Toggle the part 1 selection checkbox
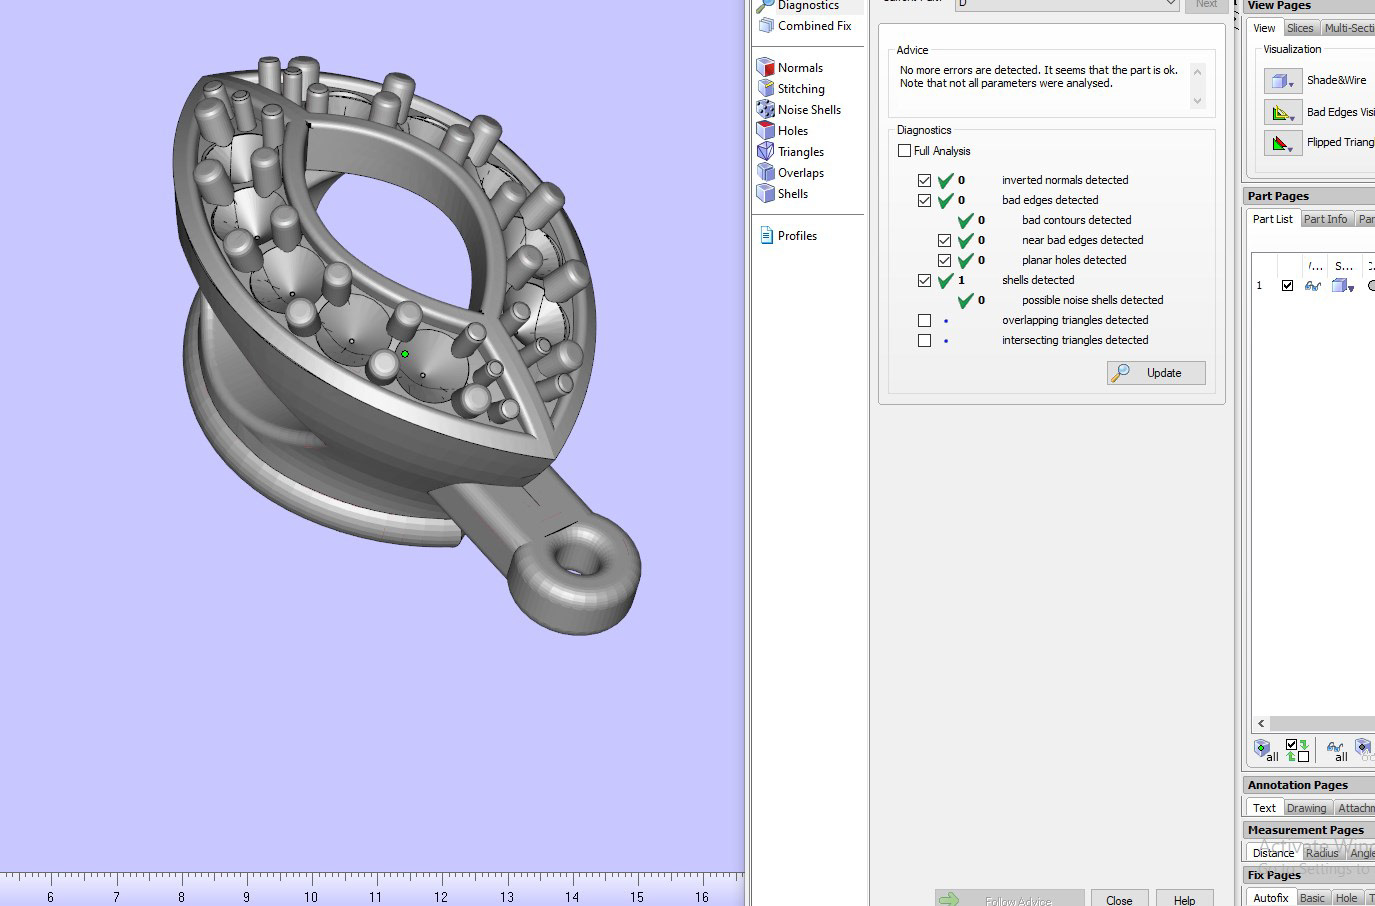The height and width of the screenshot is (906, 1375). pyautogui.click(x=1287, y=286)
